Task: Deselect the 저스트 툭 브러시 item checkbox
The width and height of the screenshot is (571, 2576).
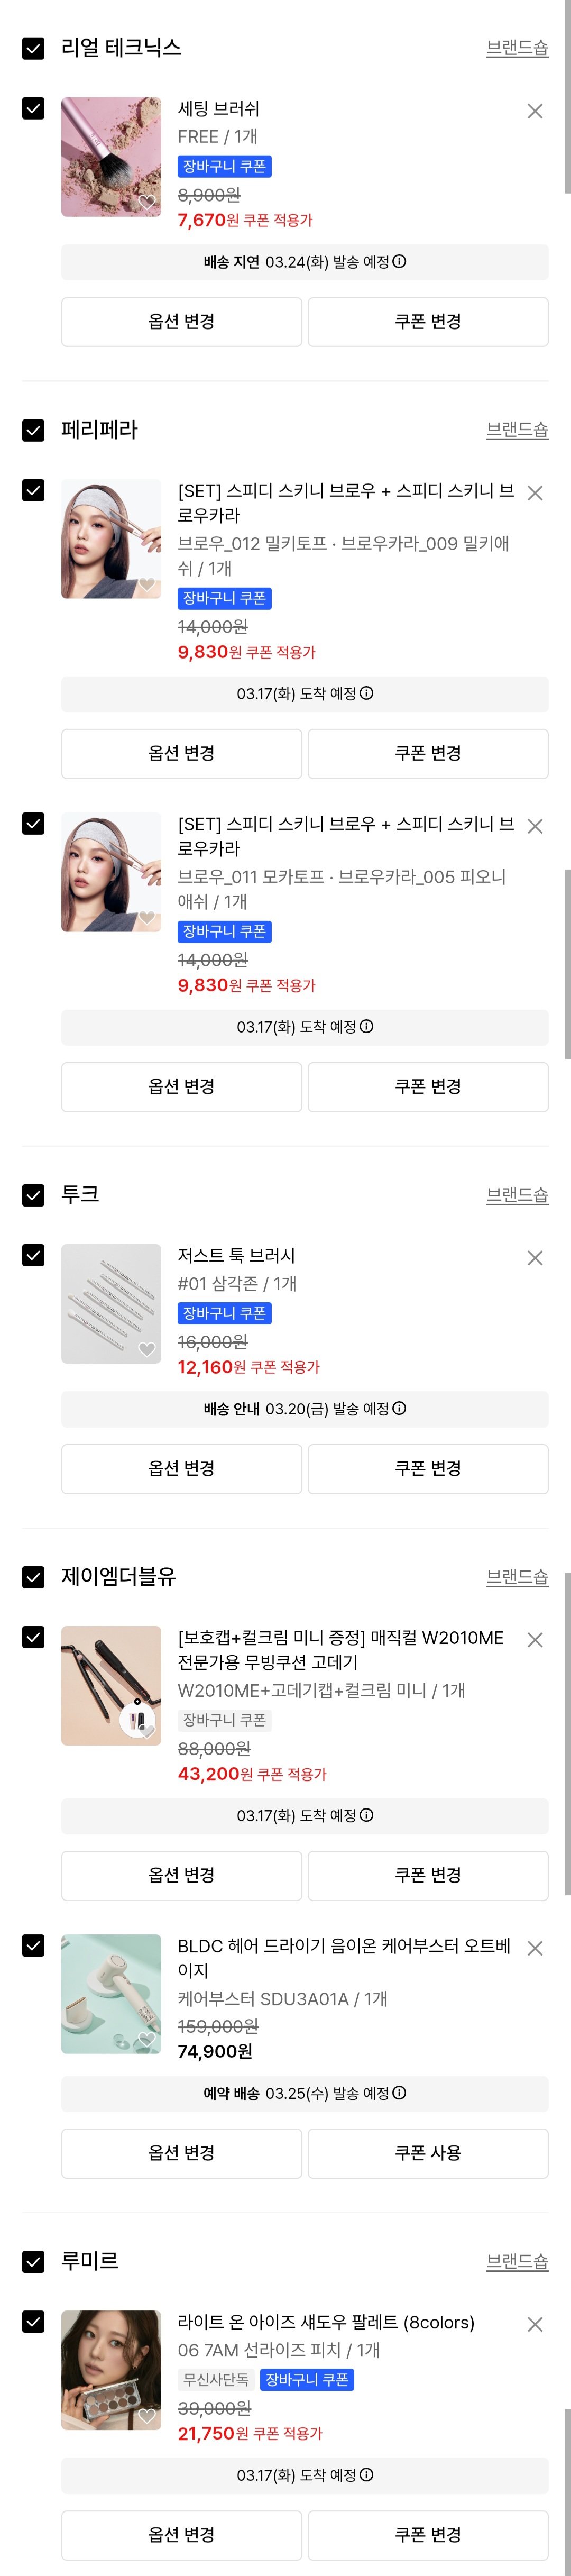Action: click(x=33, y=1255)
